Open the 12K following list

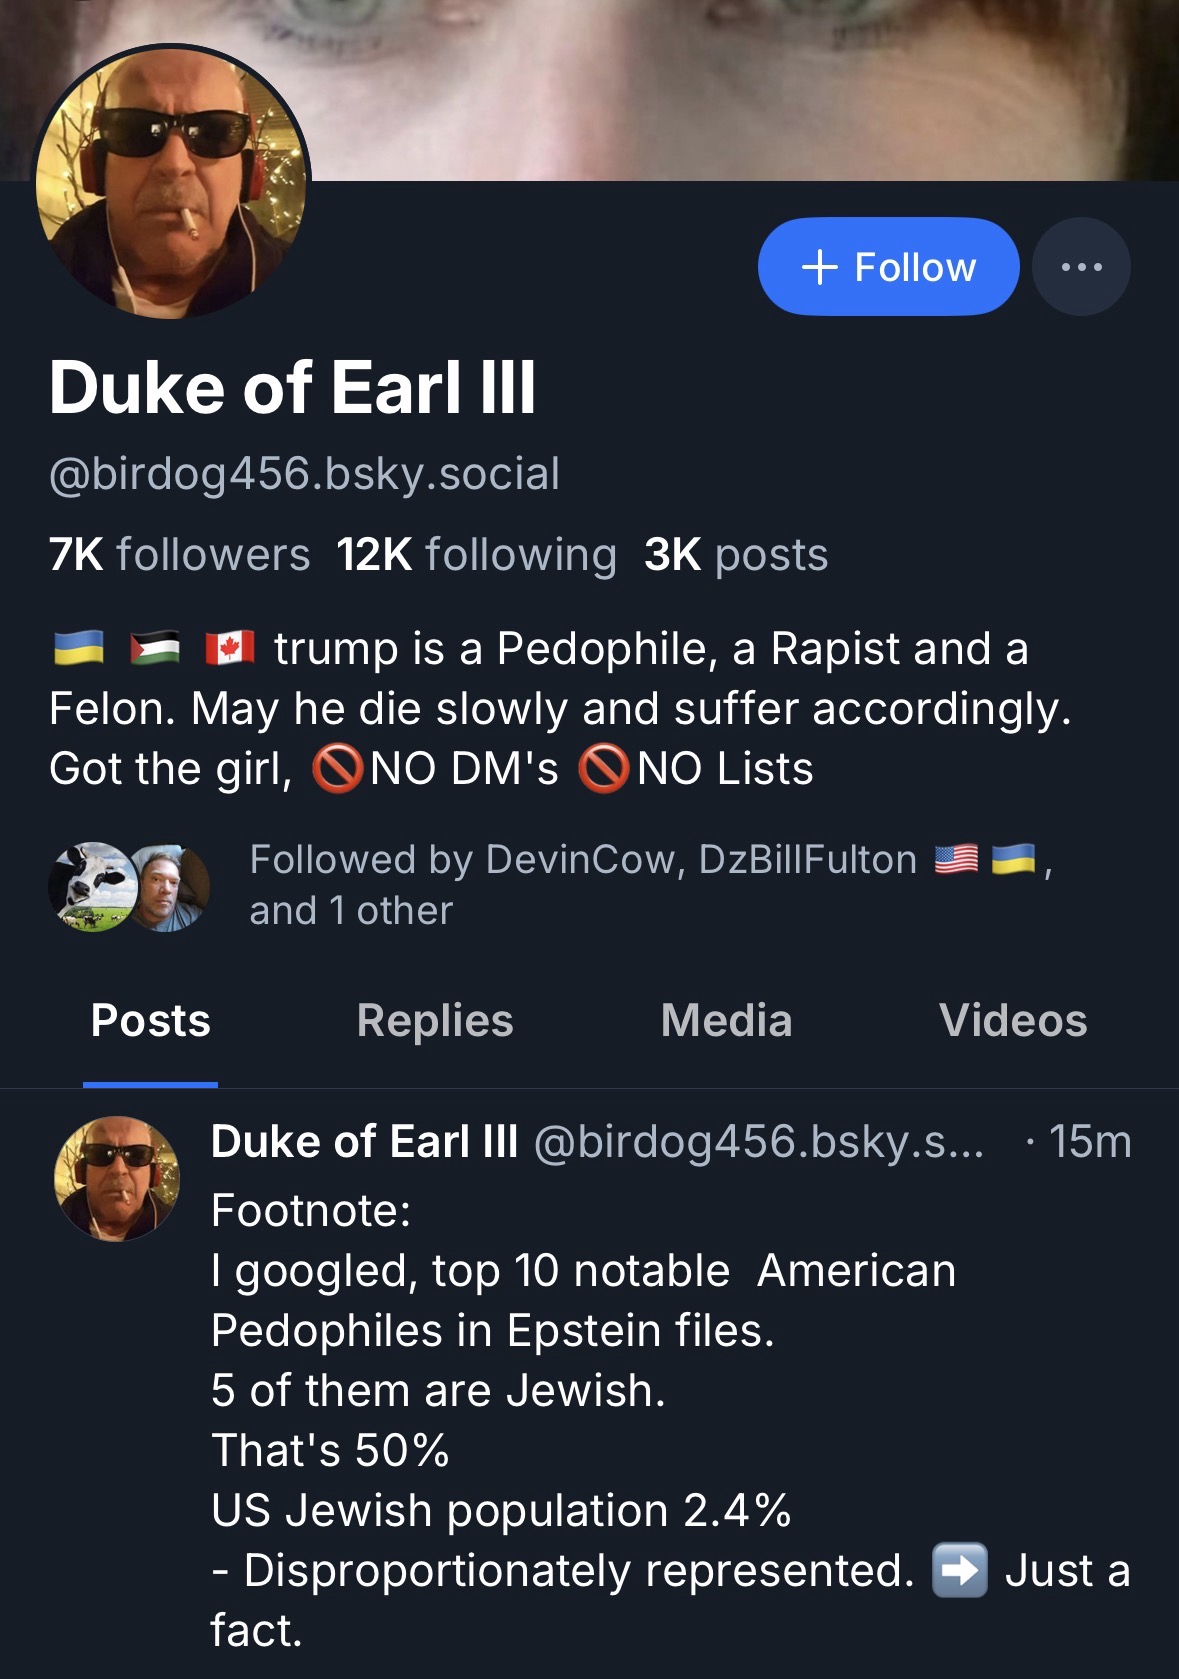(x=476, y=555)
